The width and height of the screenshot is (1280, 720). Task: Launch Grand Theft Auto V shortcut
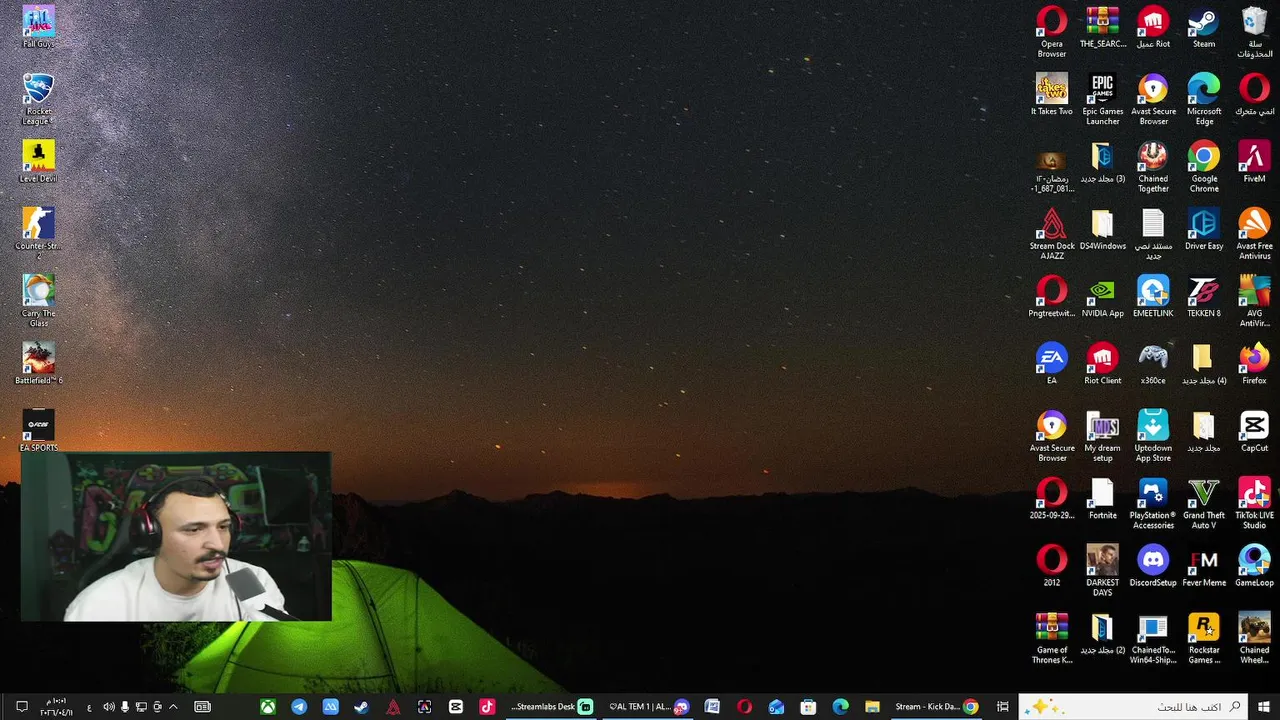pos(1204,502)
